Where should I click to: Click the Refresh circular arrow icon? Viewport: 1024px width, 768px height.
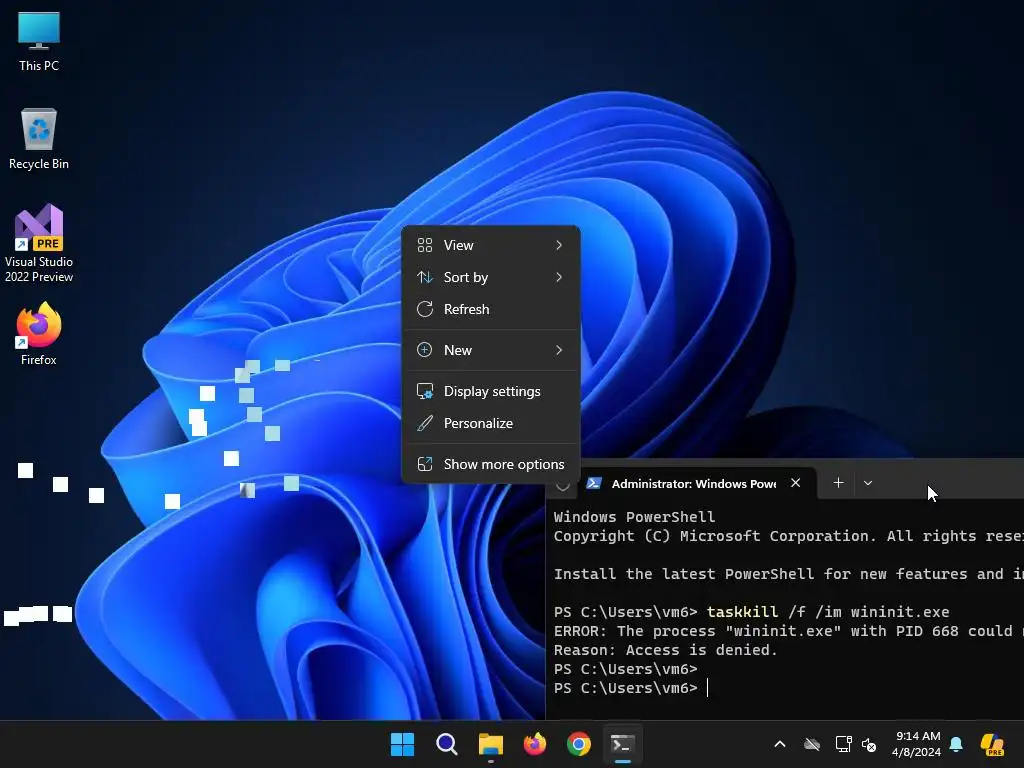click(424, 309)
